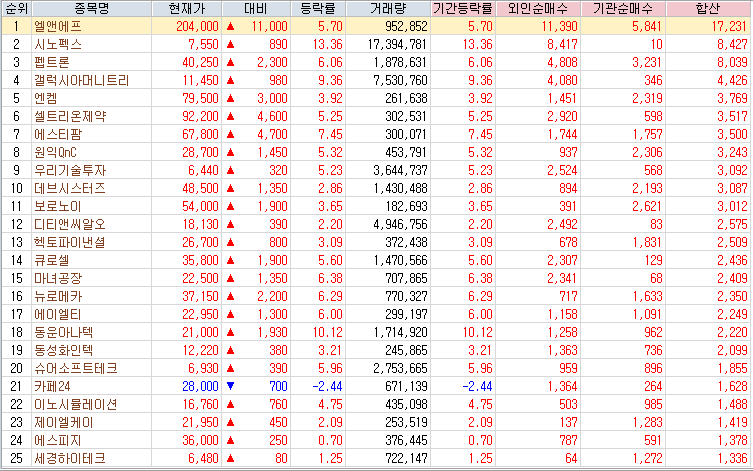Open the 마녀공장 stock entry
The width and height of the screenshot is (753, 471).
click(x=58, y=278)
